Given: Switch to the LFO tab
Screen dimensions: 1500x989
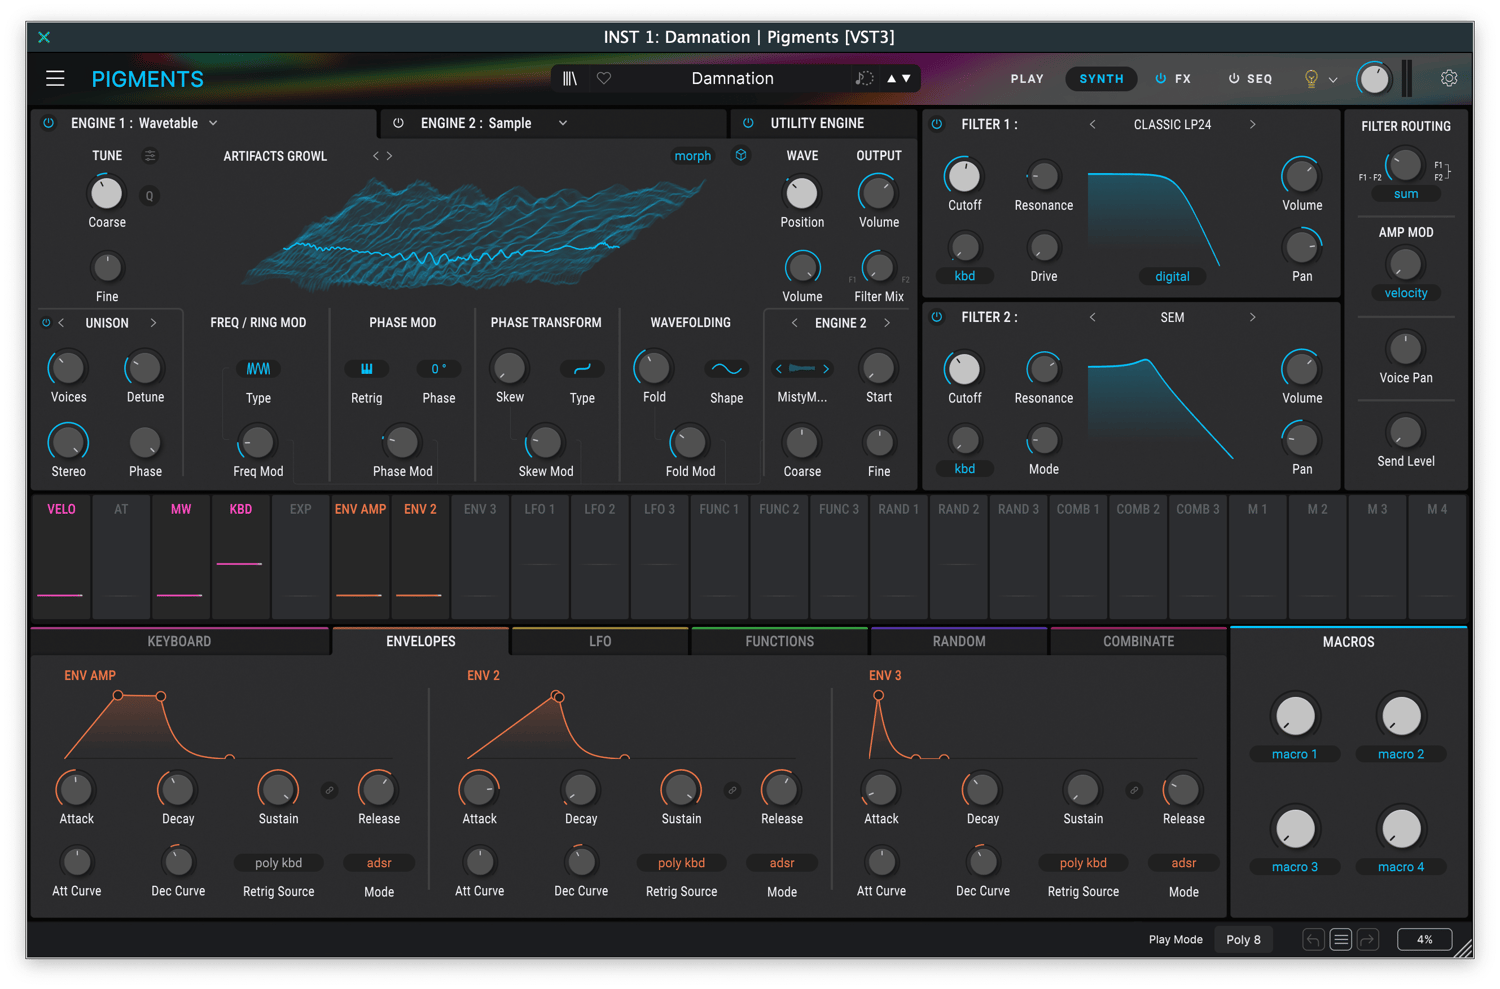Looking at the screenshot, I should (x=600, y=641).
